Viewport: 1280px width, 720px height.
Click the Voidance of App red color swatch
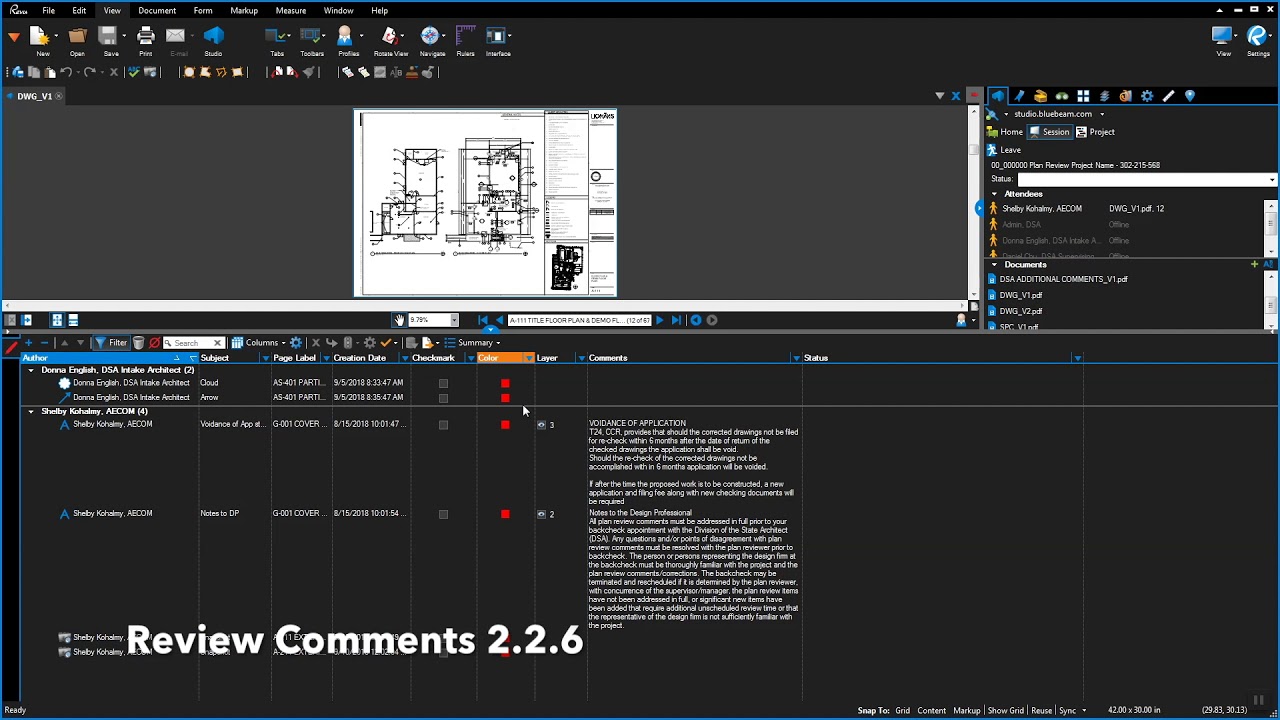point(505,425)
